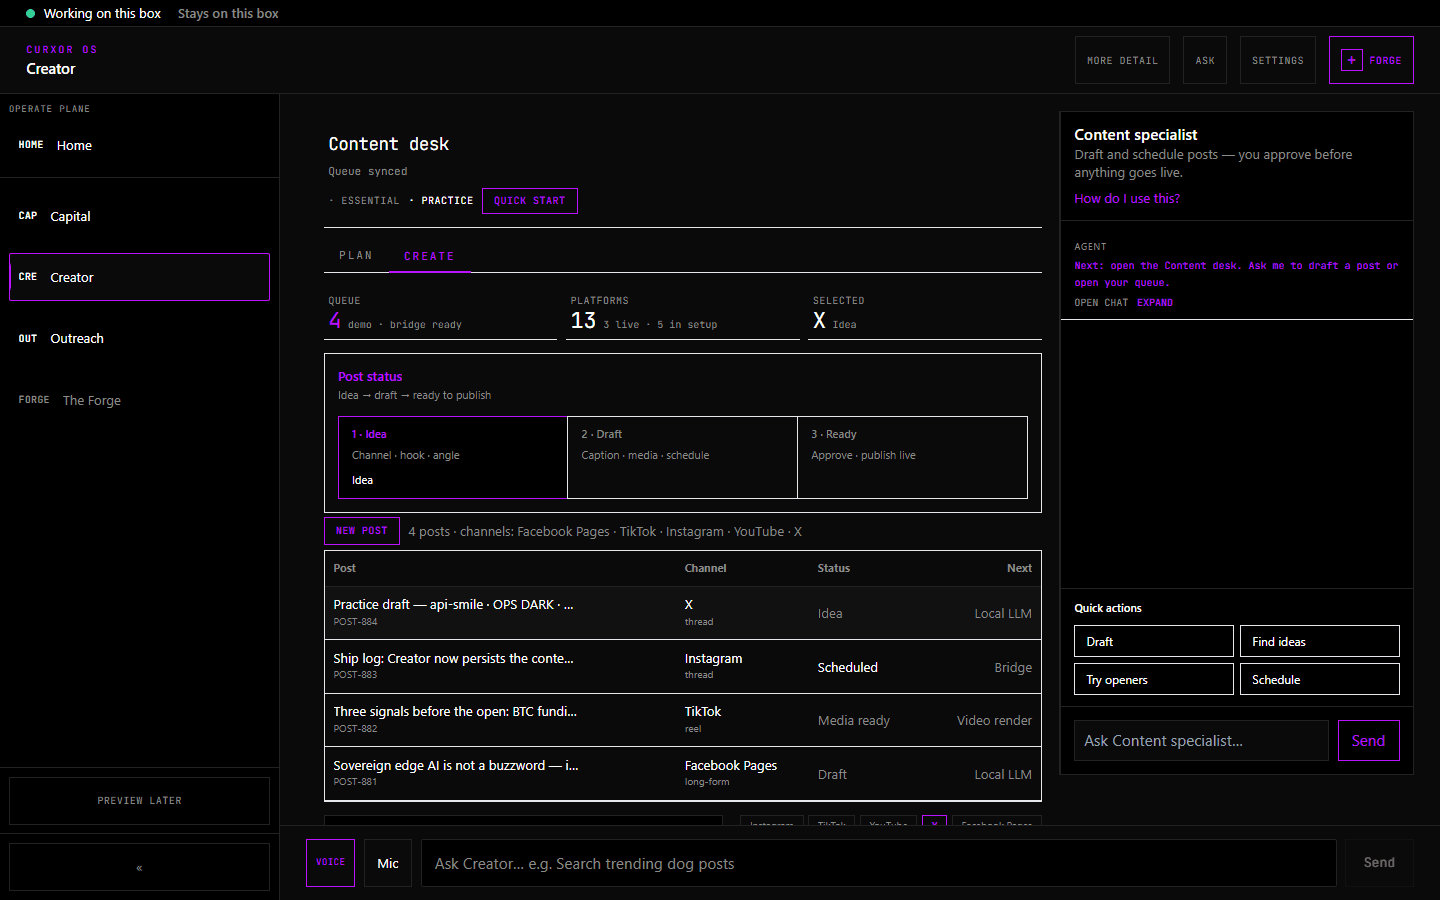Image resolution: width=1440 pixels, height=900 pixels.
Task: Click Send in Content specialist panel
Action: 1368,741
